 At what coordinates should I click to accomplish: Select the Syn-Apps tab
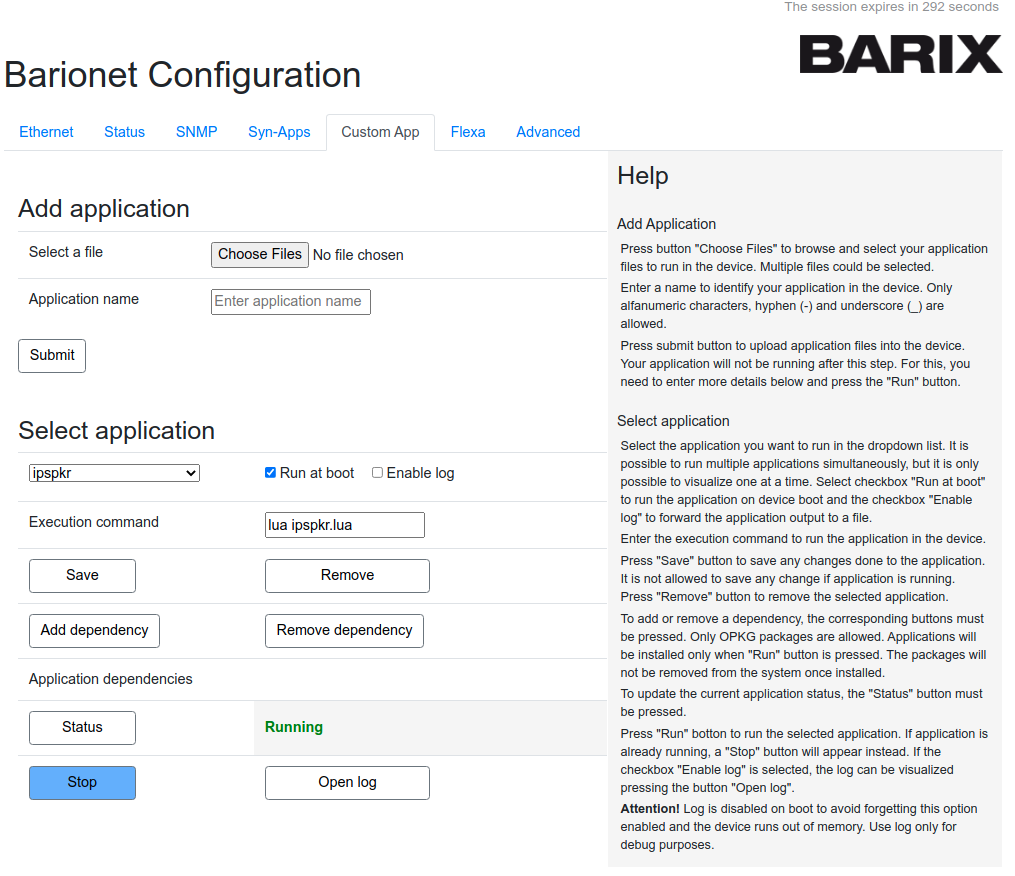279,132
